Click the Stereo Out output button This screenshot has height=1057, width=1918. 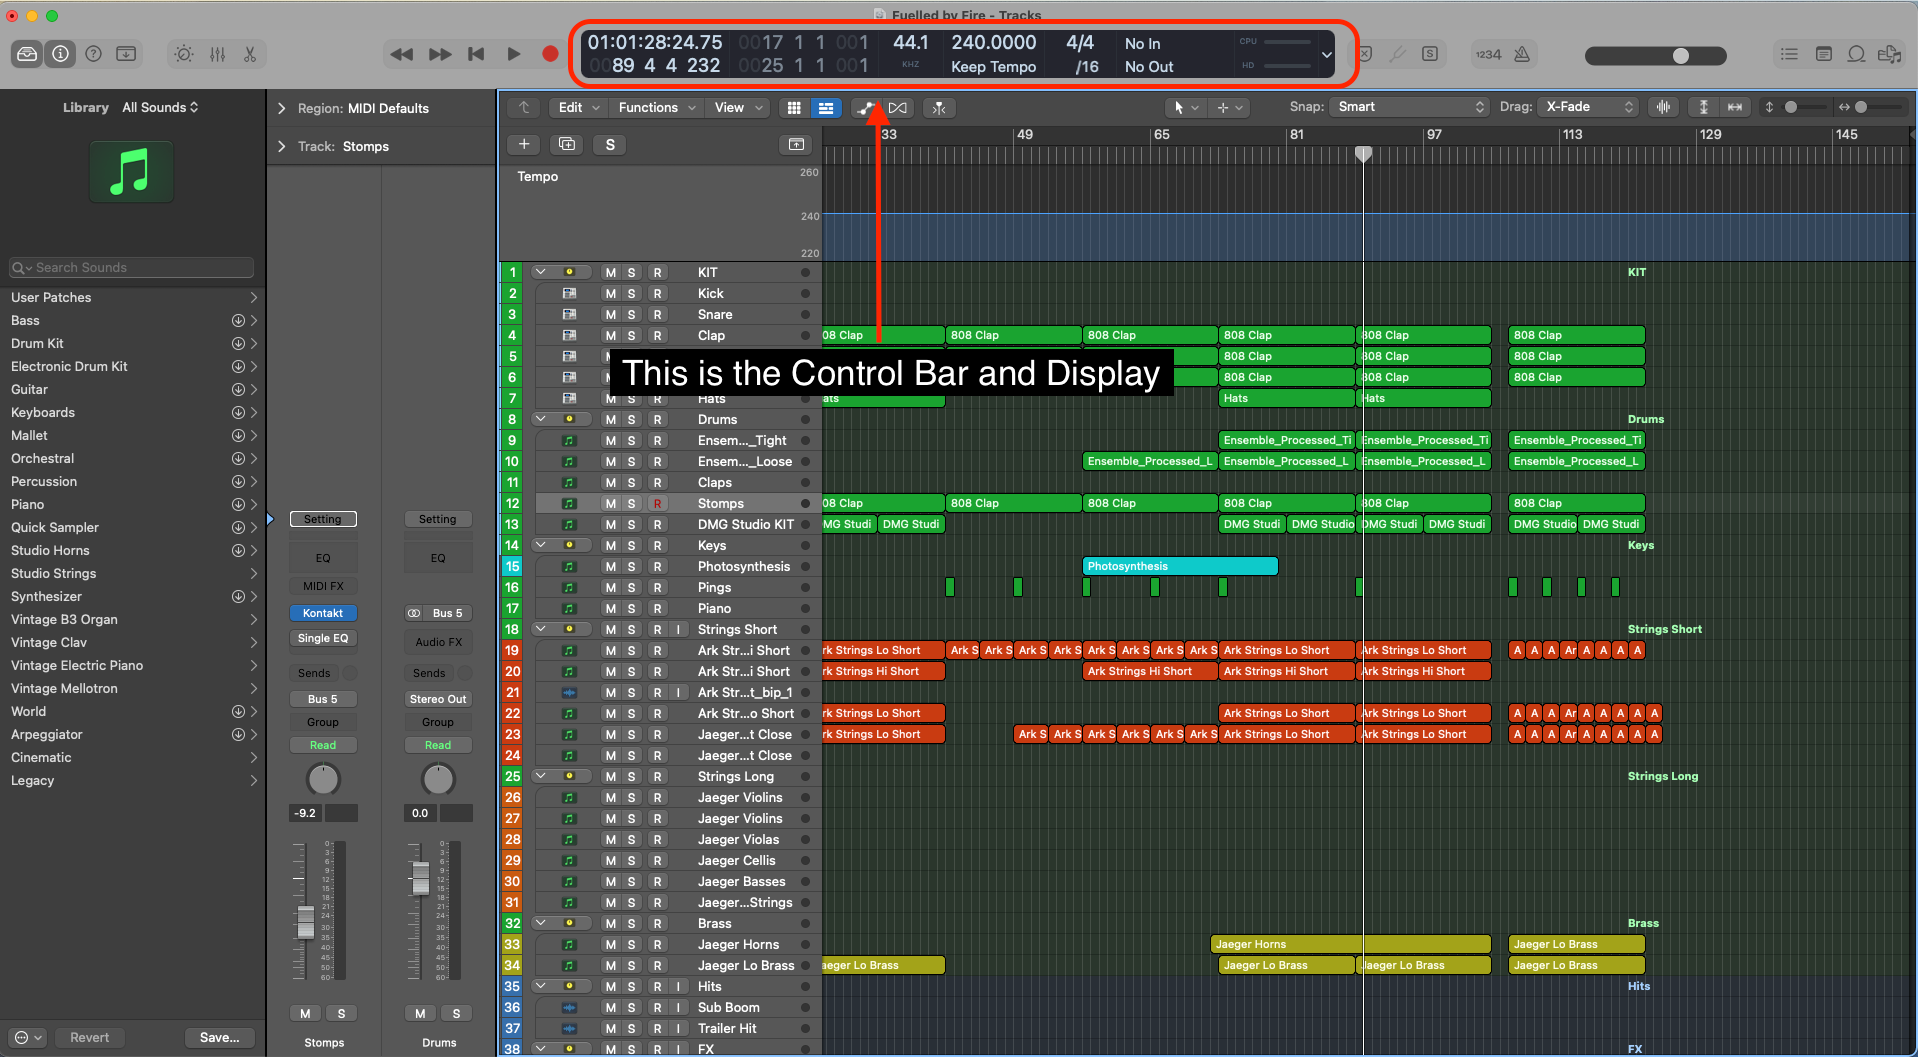click(438, 699)
